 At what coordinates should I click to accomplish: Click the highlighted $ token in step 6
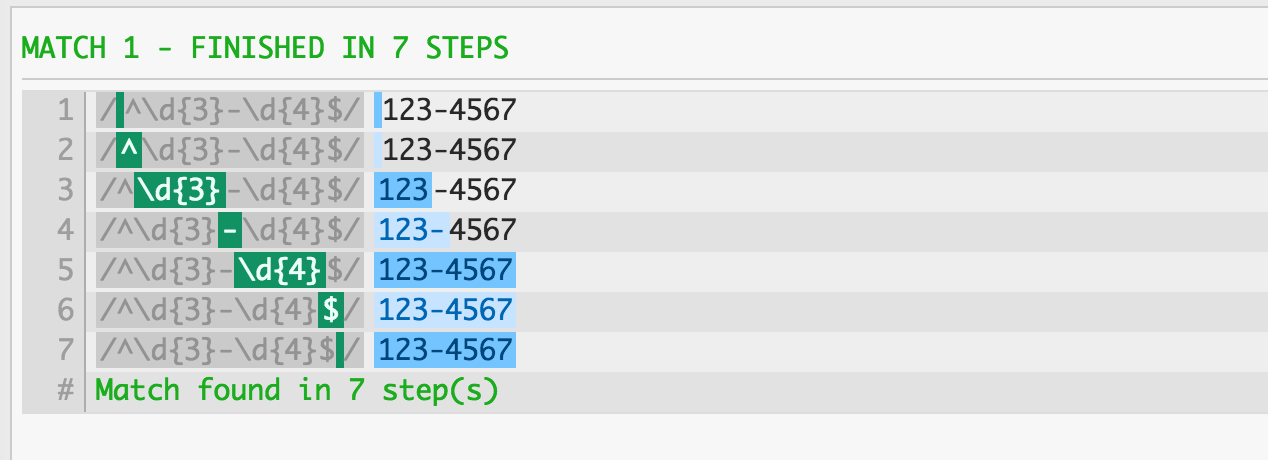331,310
